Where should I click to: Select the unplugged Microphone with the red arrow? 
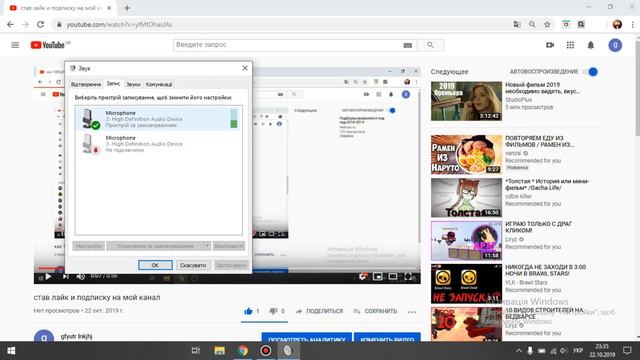pos(158,144)
